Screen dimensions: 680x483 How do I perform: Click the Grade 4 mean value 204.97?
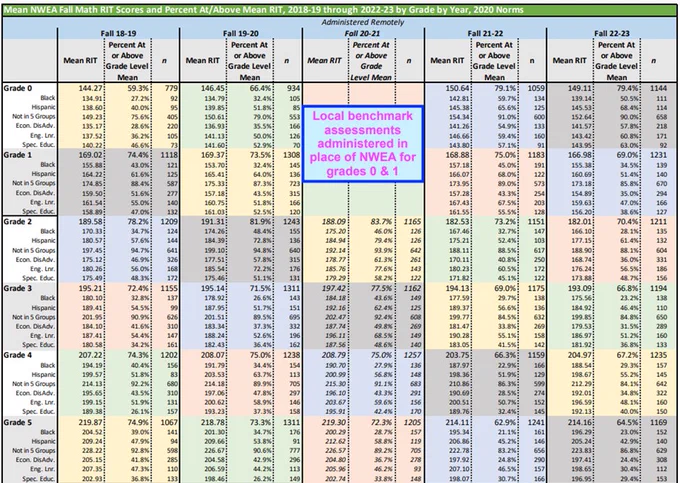tap(579, 355)
